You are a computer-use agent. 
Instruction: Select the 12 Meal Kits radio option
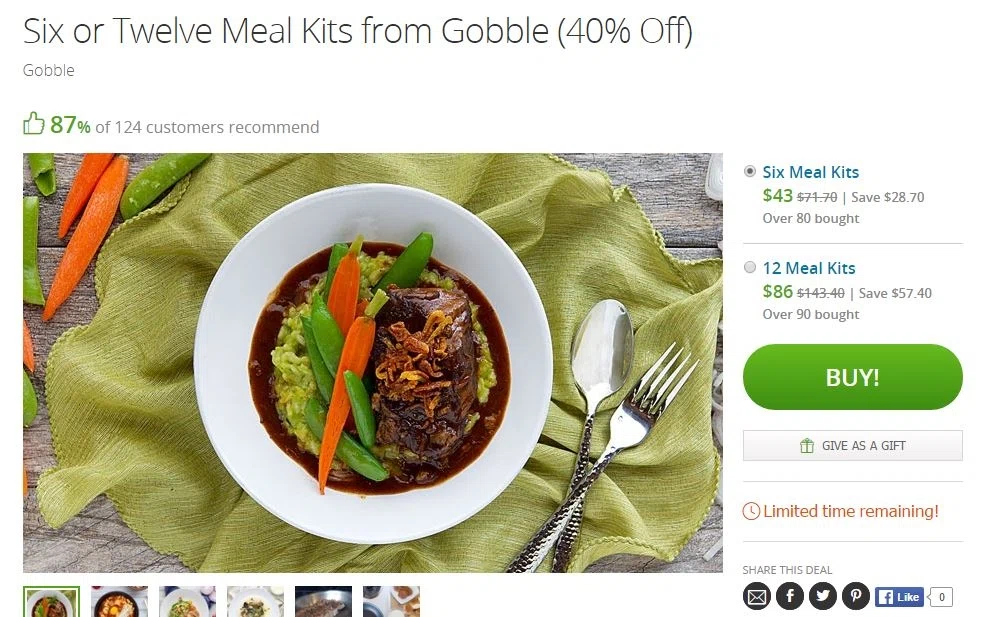point(750,267)
